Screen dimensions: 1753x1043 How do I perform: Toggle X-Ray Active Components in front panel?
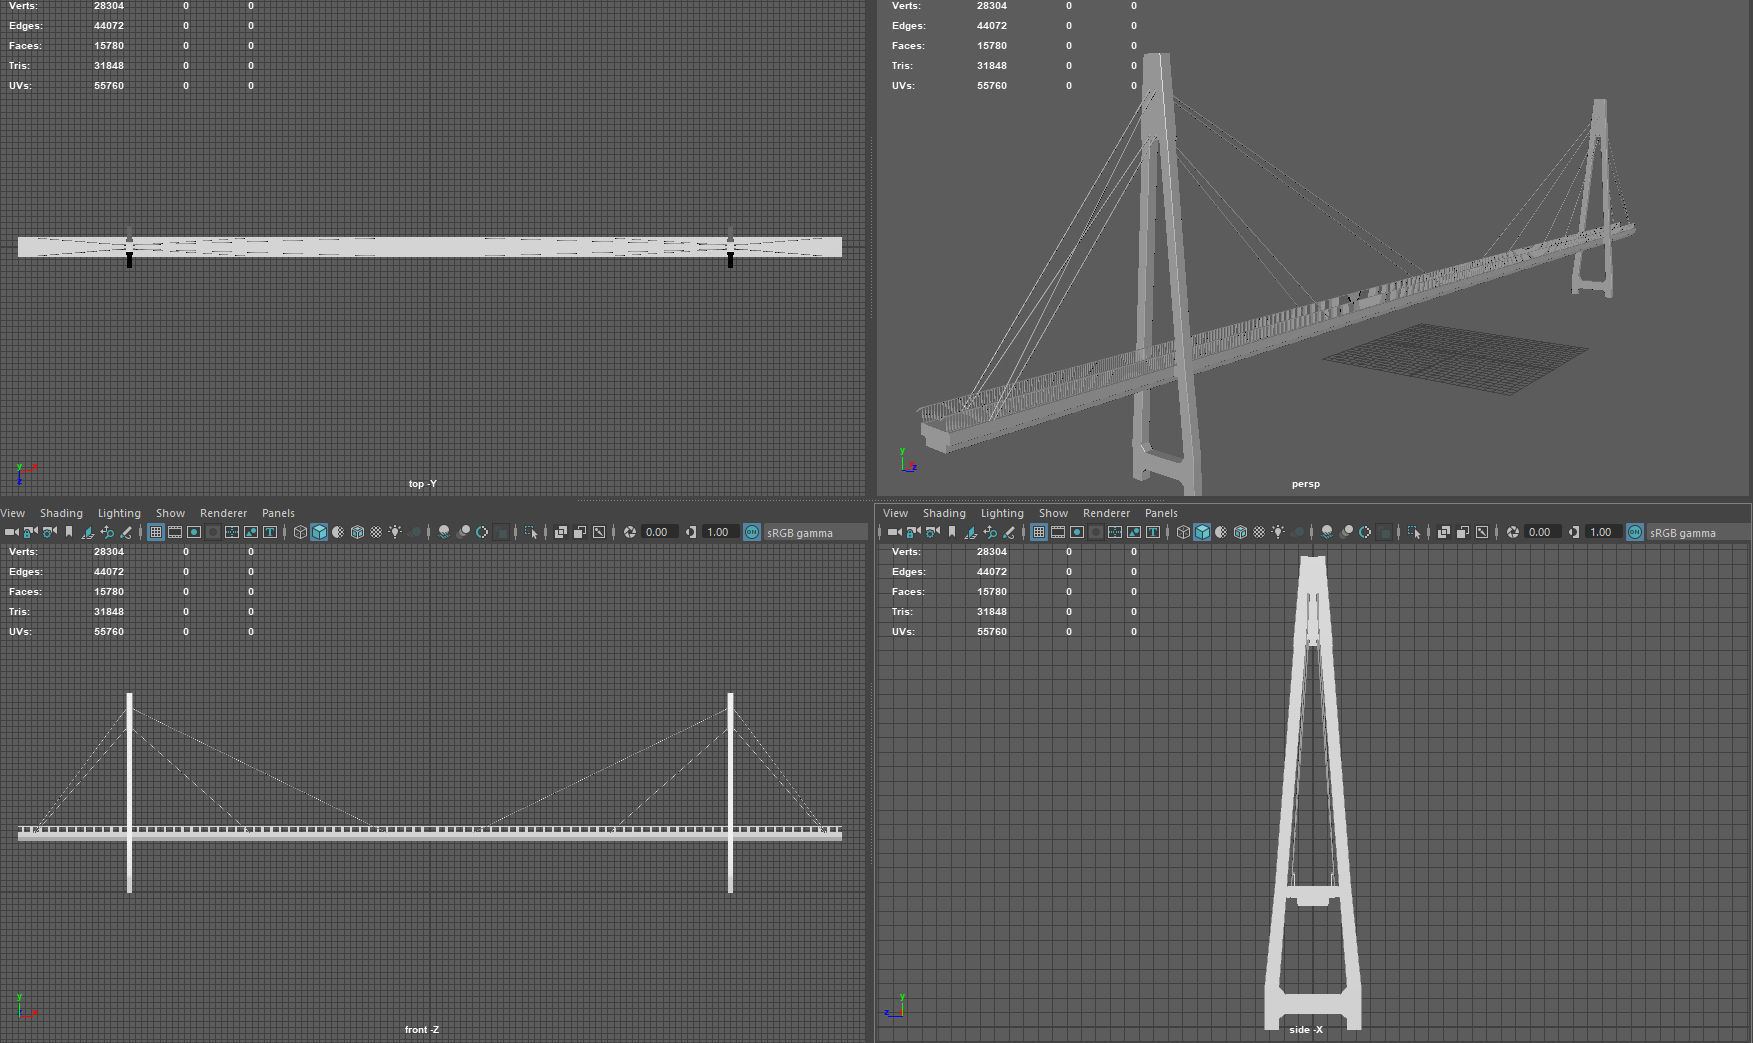click(x=580, y=532)
